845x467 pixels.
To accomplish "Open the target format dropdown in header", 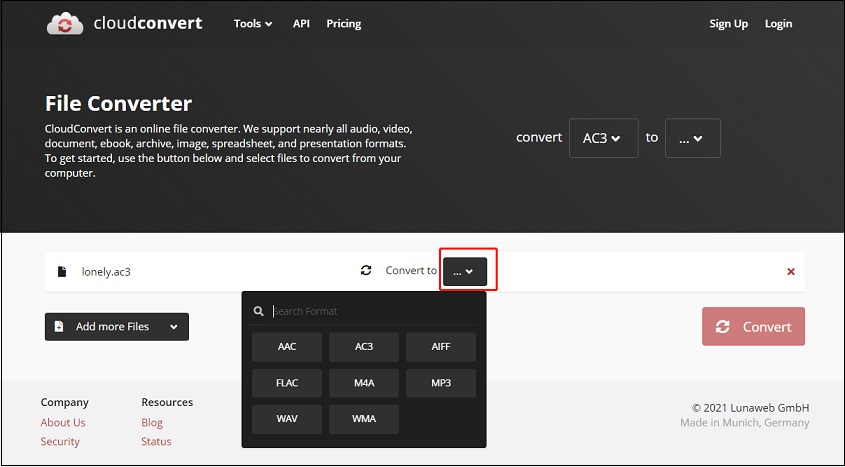I will tap(692, 138).
